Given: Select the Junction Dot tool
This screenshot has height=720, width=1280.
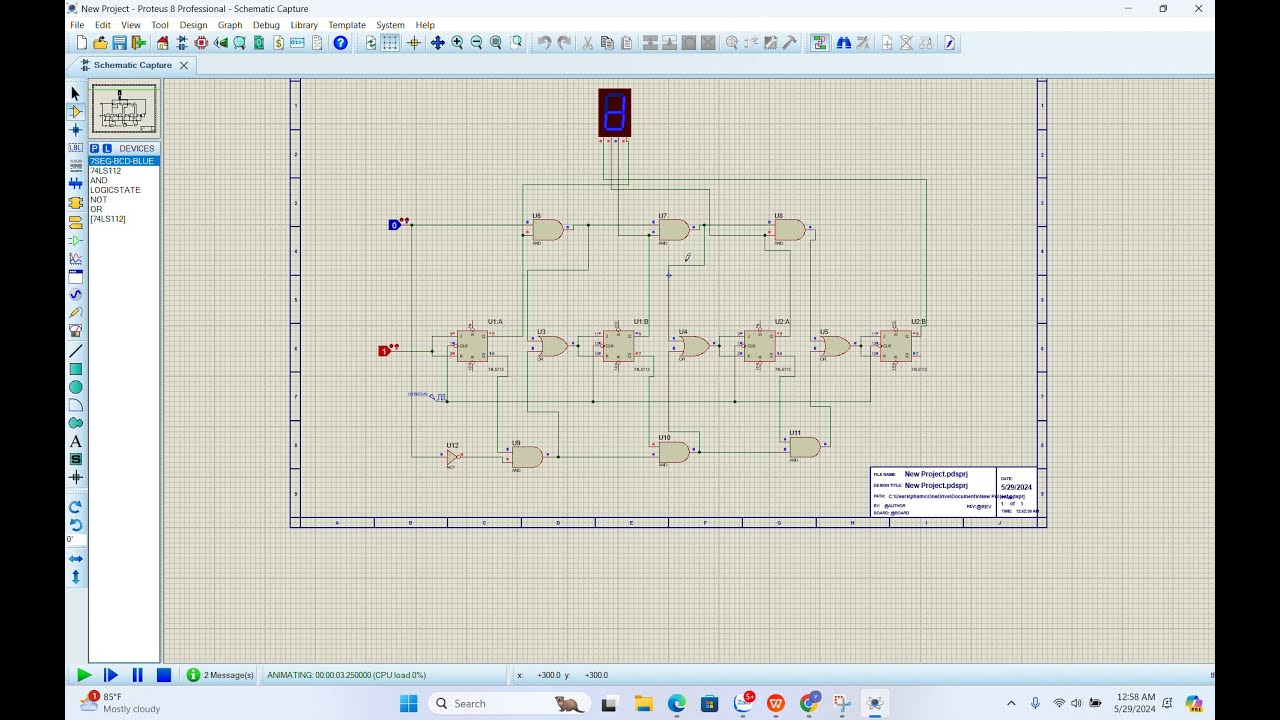Looking at the screenshot, I should (x=75, y=129).
